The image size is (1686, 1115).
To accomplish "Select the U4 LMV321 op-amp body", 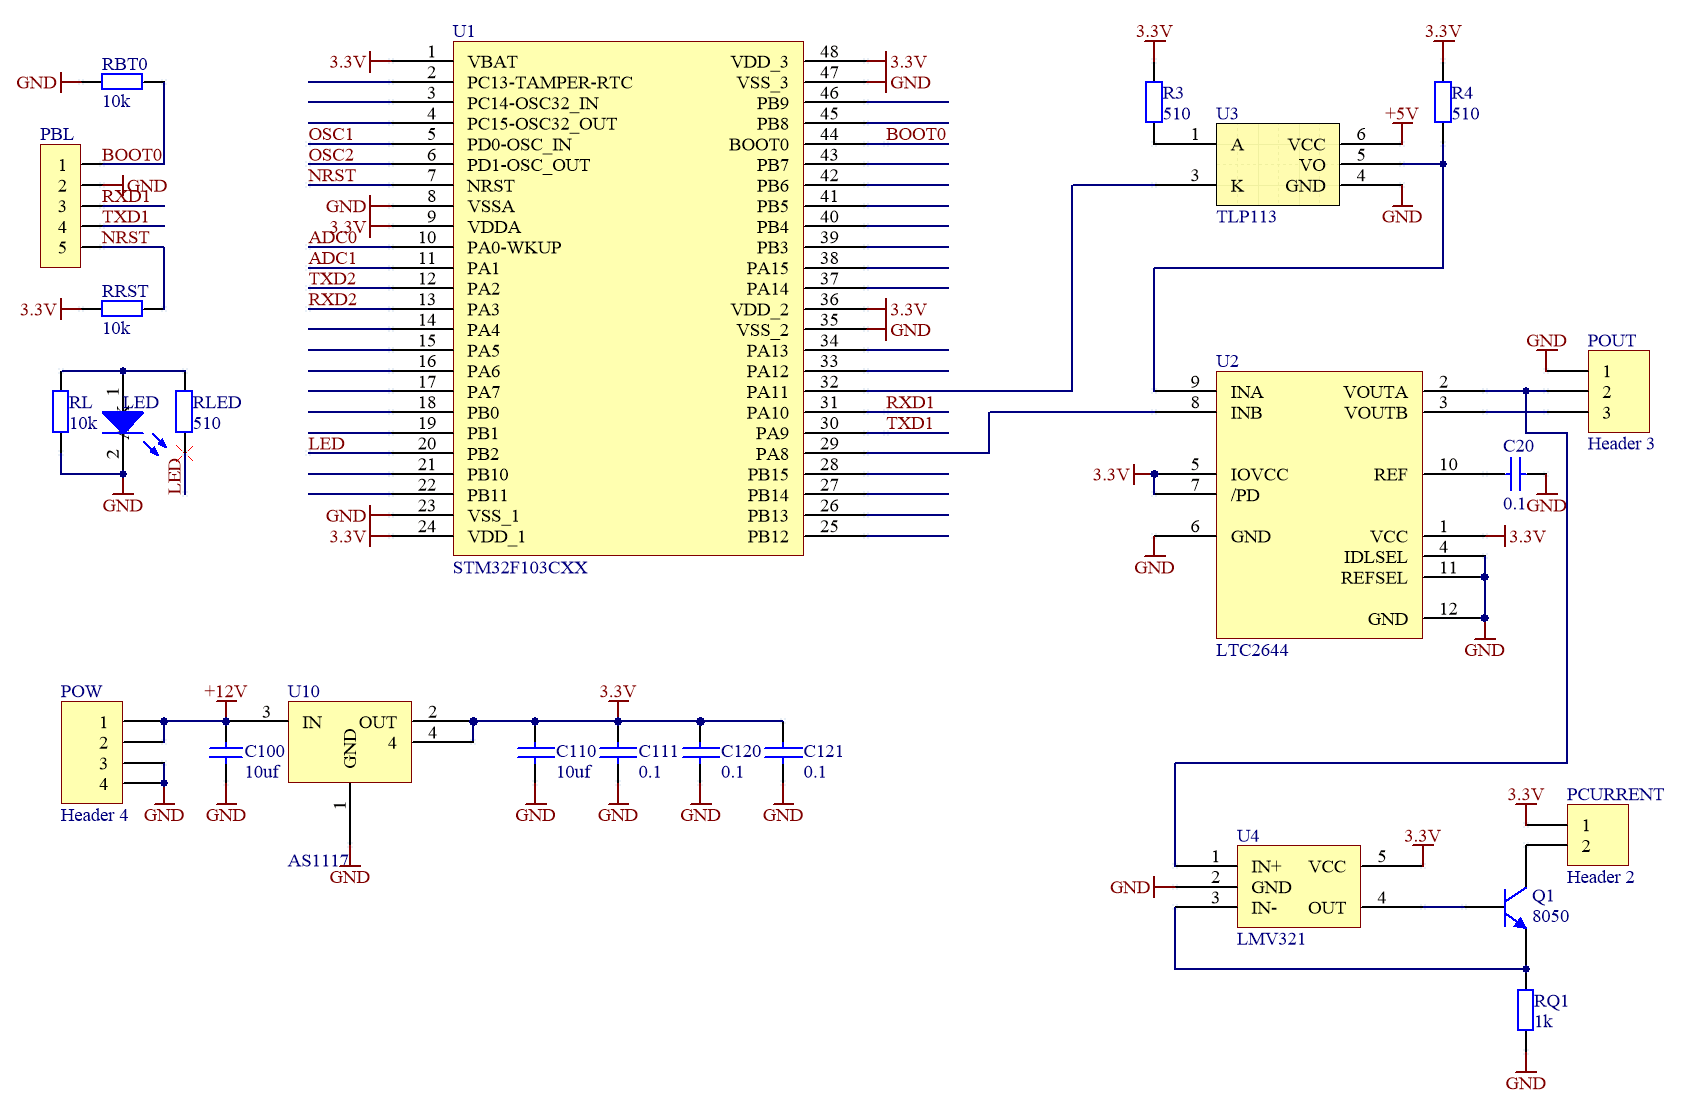I will coord(1299,887).
